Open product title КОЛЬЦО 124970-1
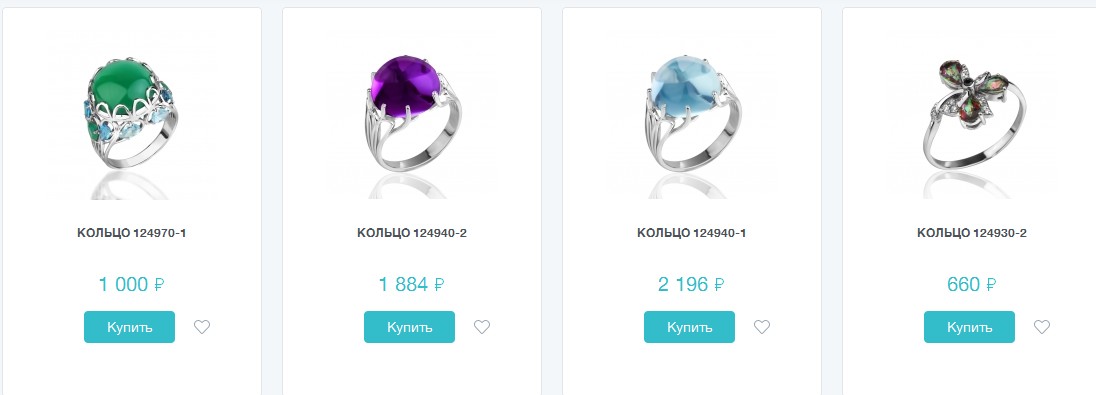Screen dimensions: 1096x395 (132, 233)
